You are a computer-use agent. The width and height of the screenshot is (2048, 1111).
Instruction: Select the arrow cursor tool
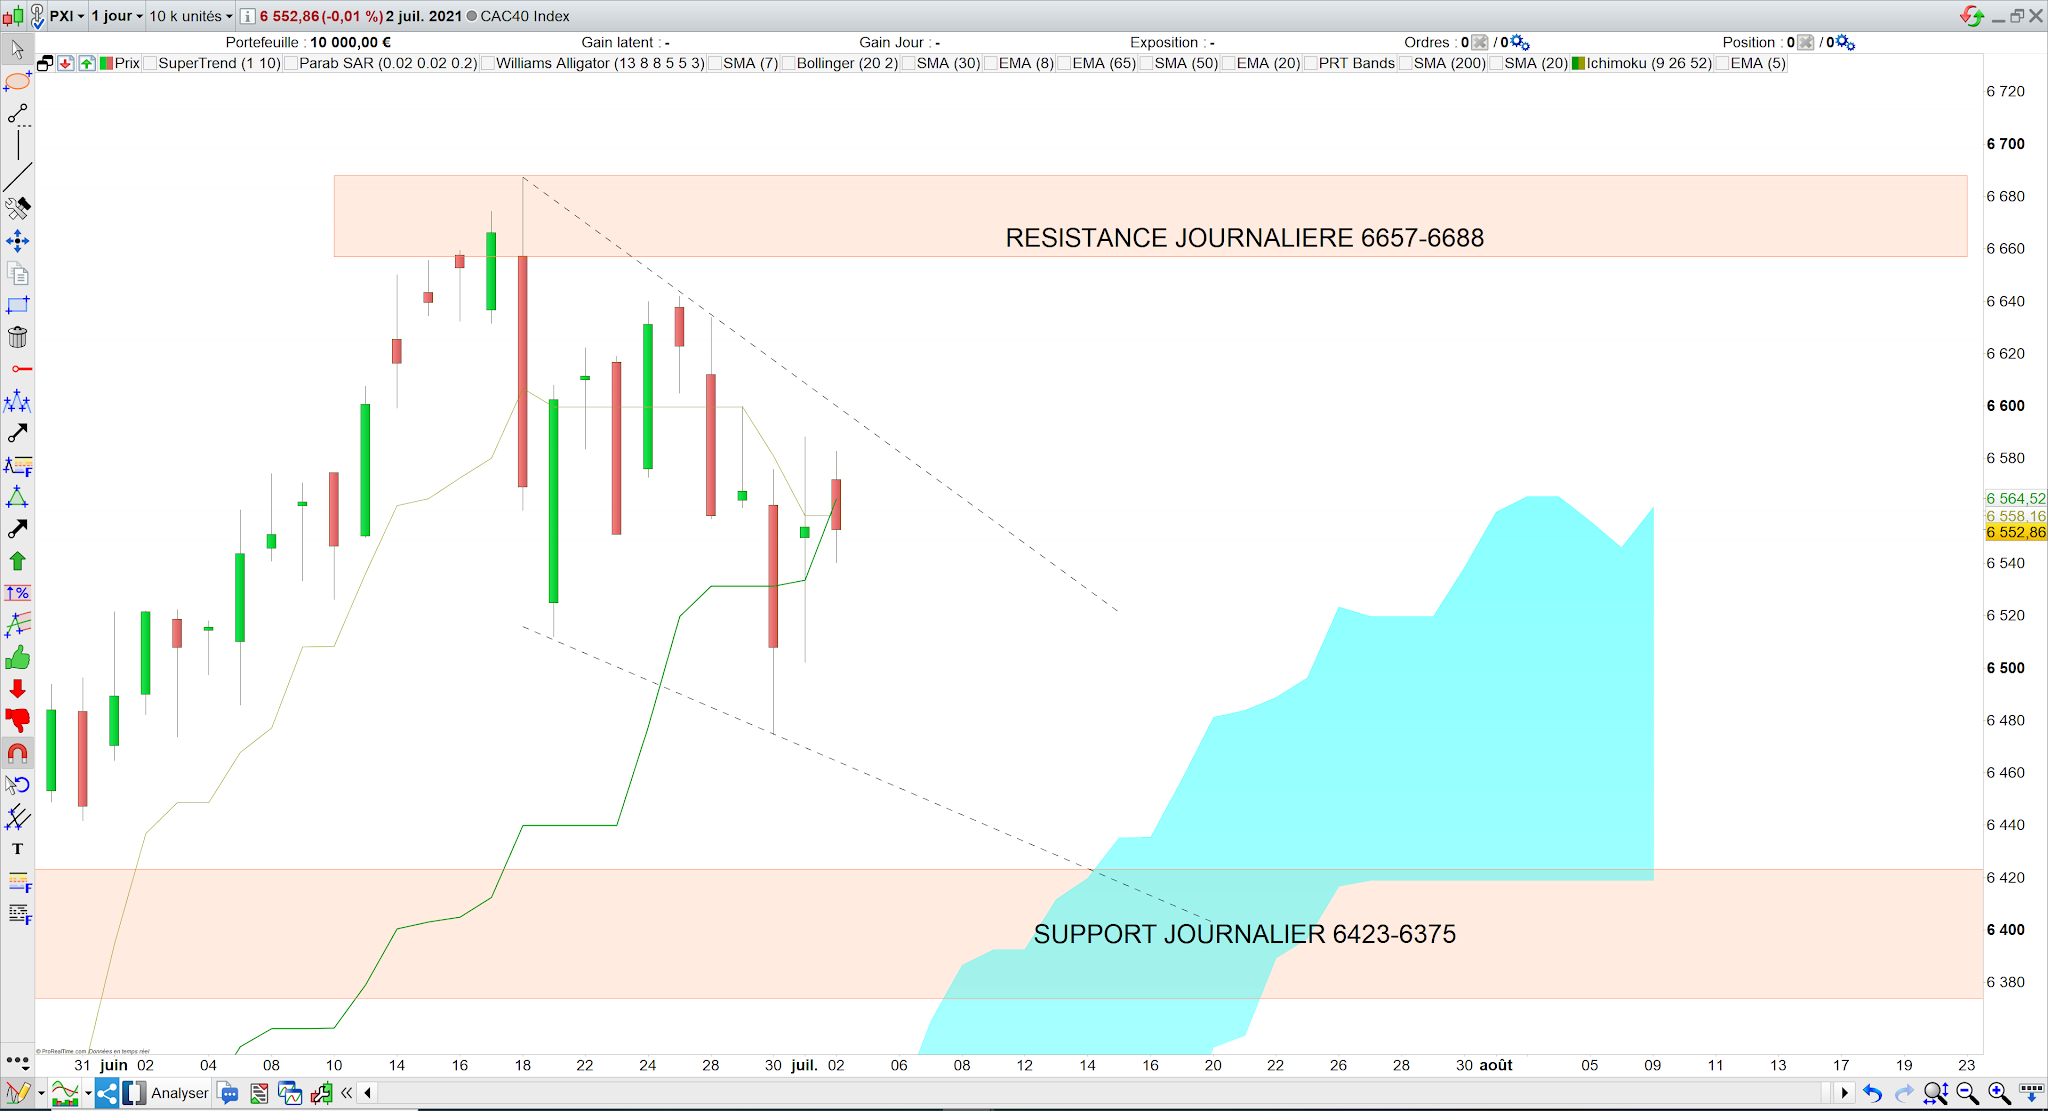click(17, 49)
